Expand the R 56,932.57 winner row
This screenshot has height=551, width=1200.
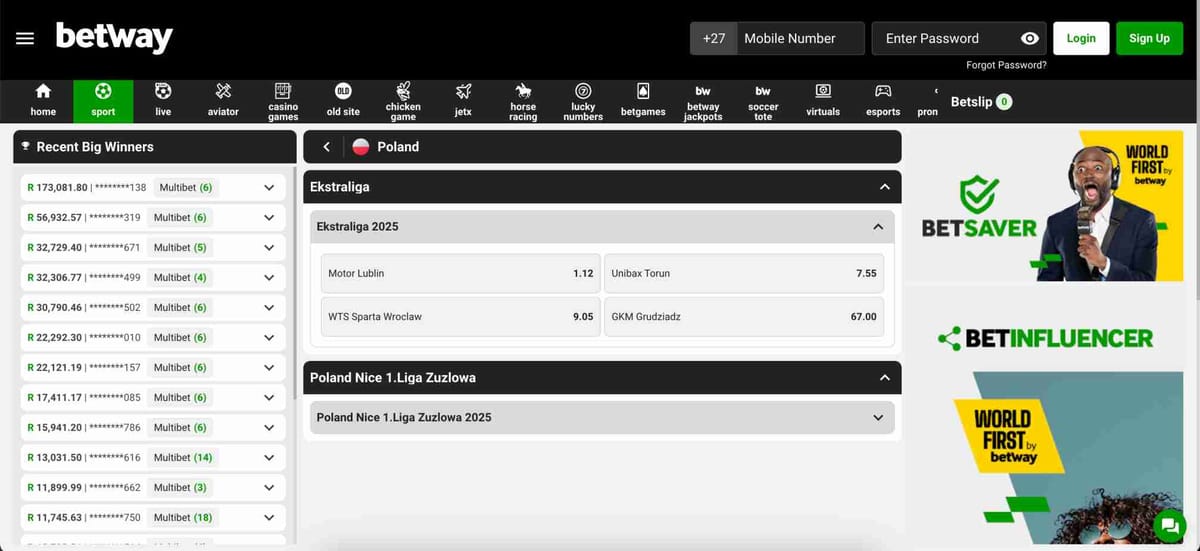pyautogui.click(x=269, y=217)
